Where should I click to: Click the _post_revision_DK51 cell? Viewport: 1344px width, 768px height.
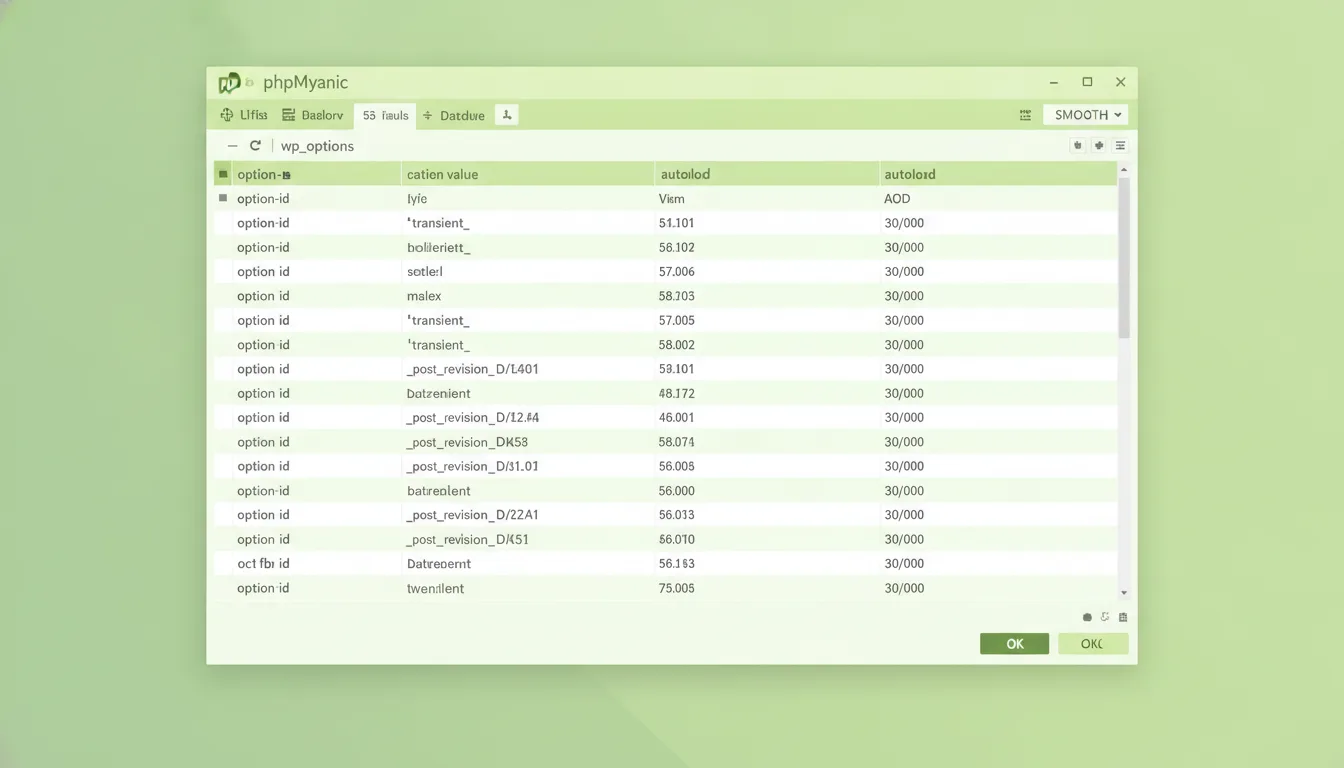pos(467,539)
